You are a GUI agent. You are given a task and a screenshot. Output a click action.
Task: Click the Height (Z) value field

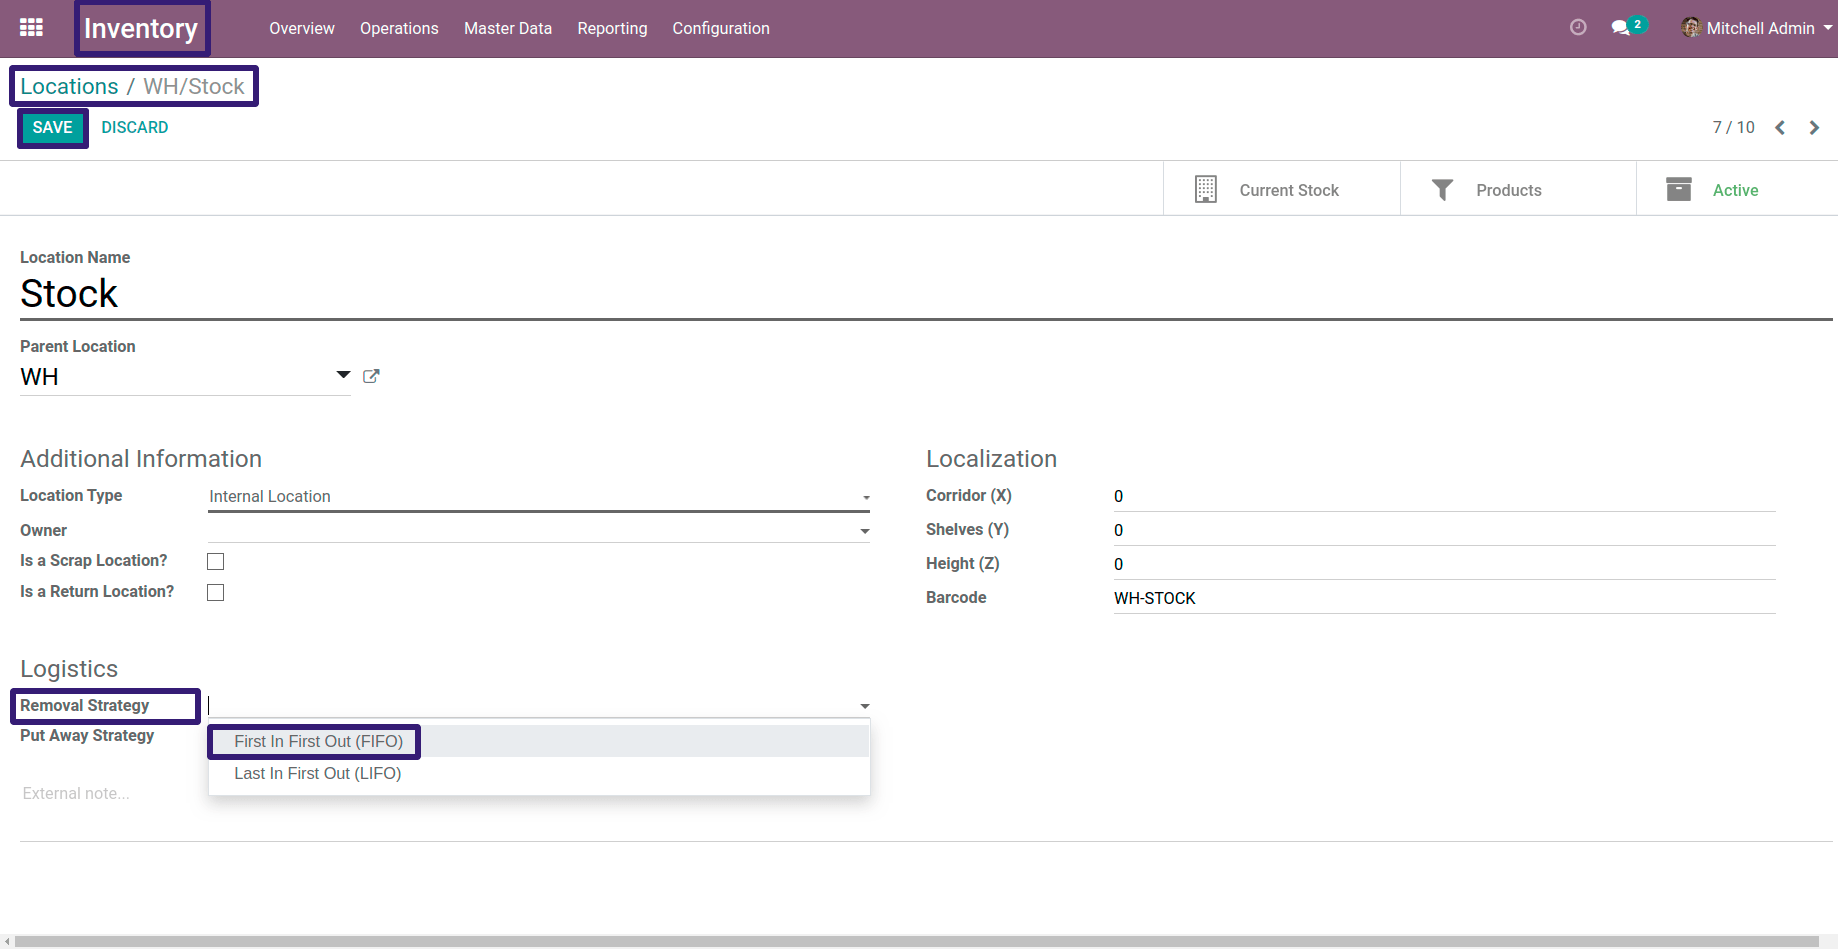[x=1445, y=565]
